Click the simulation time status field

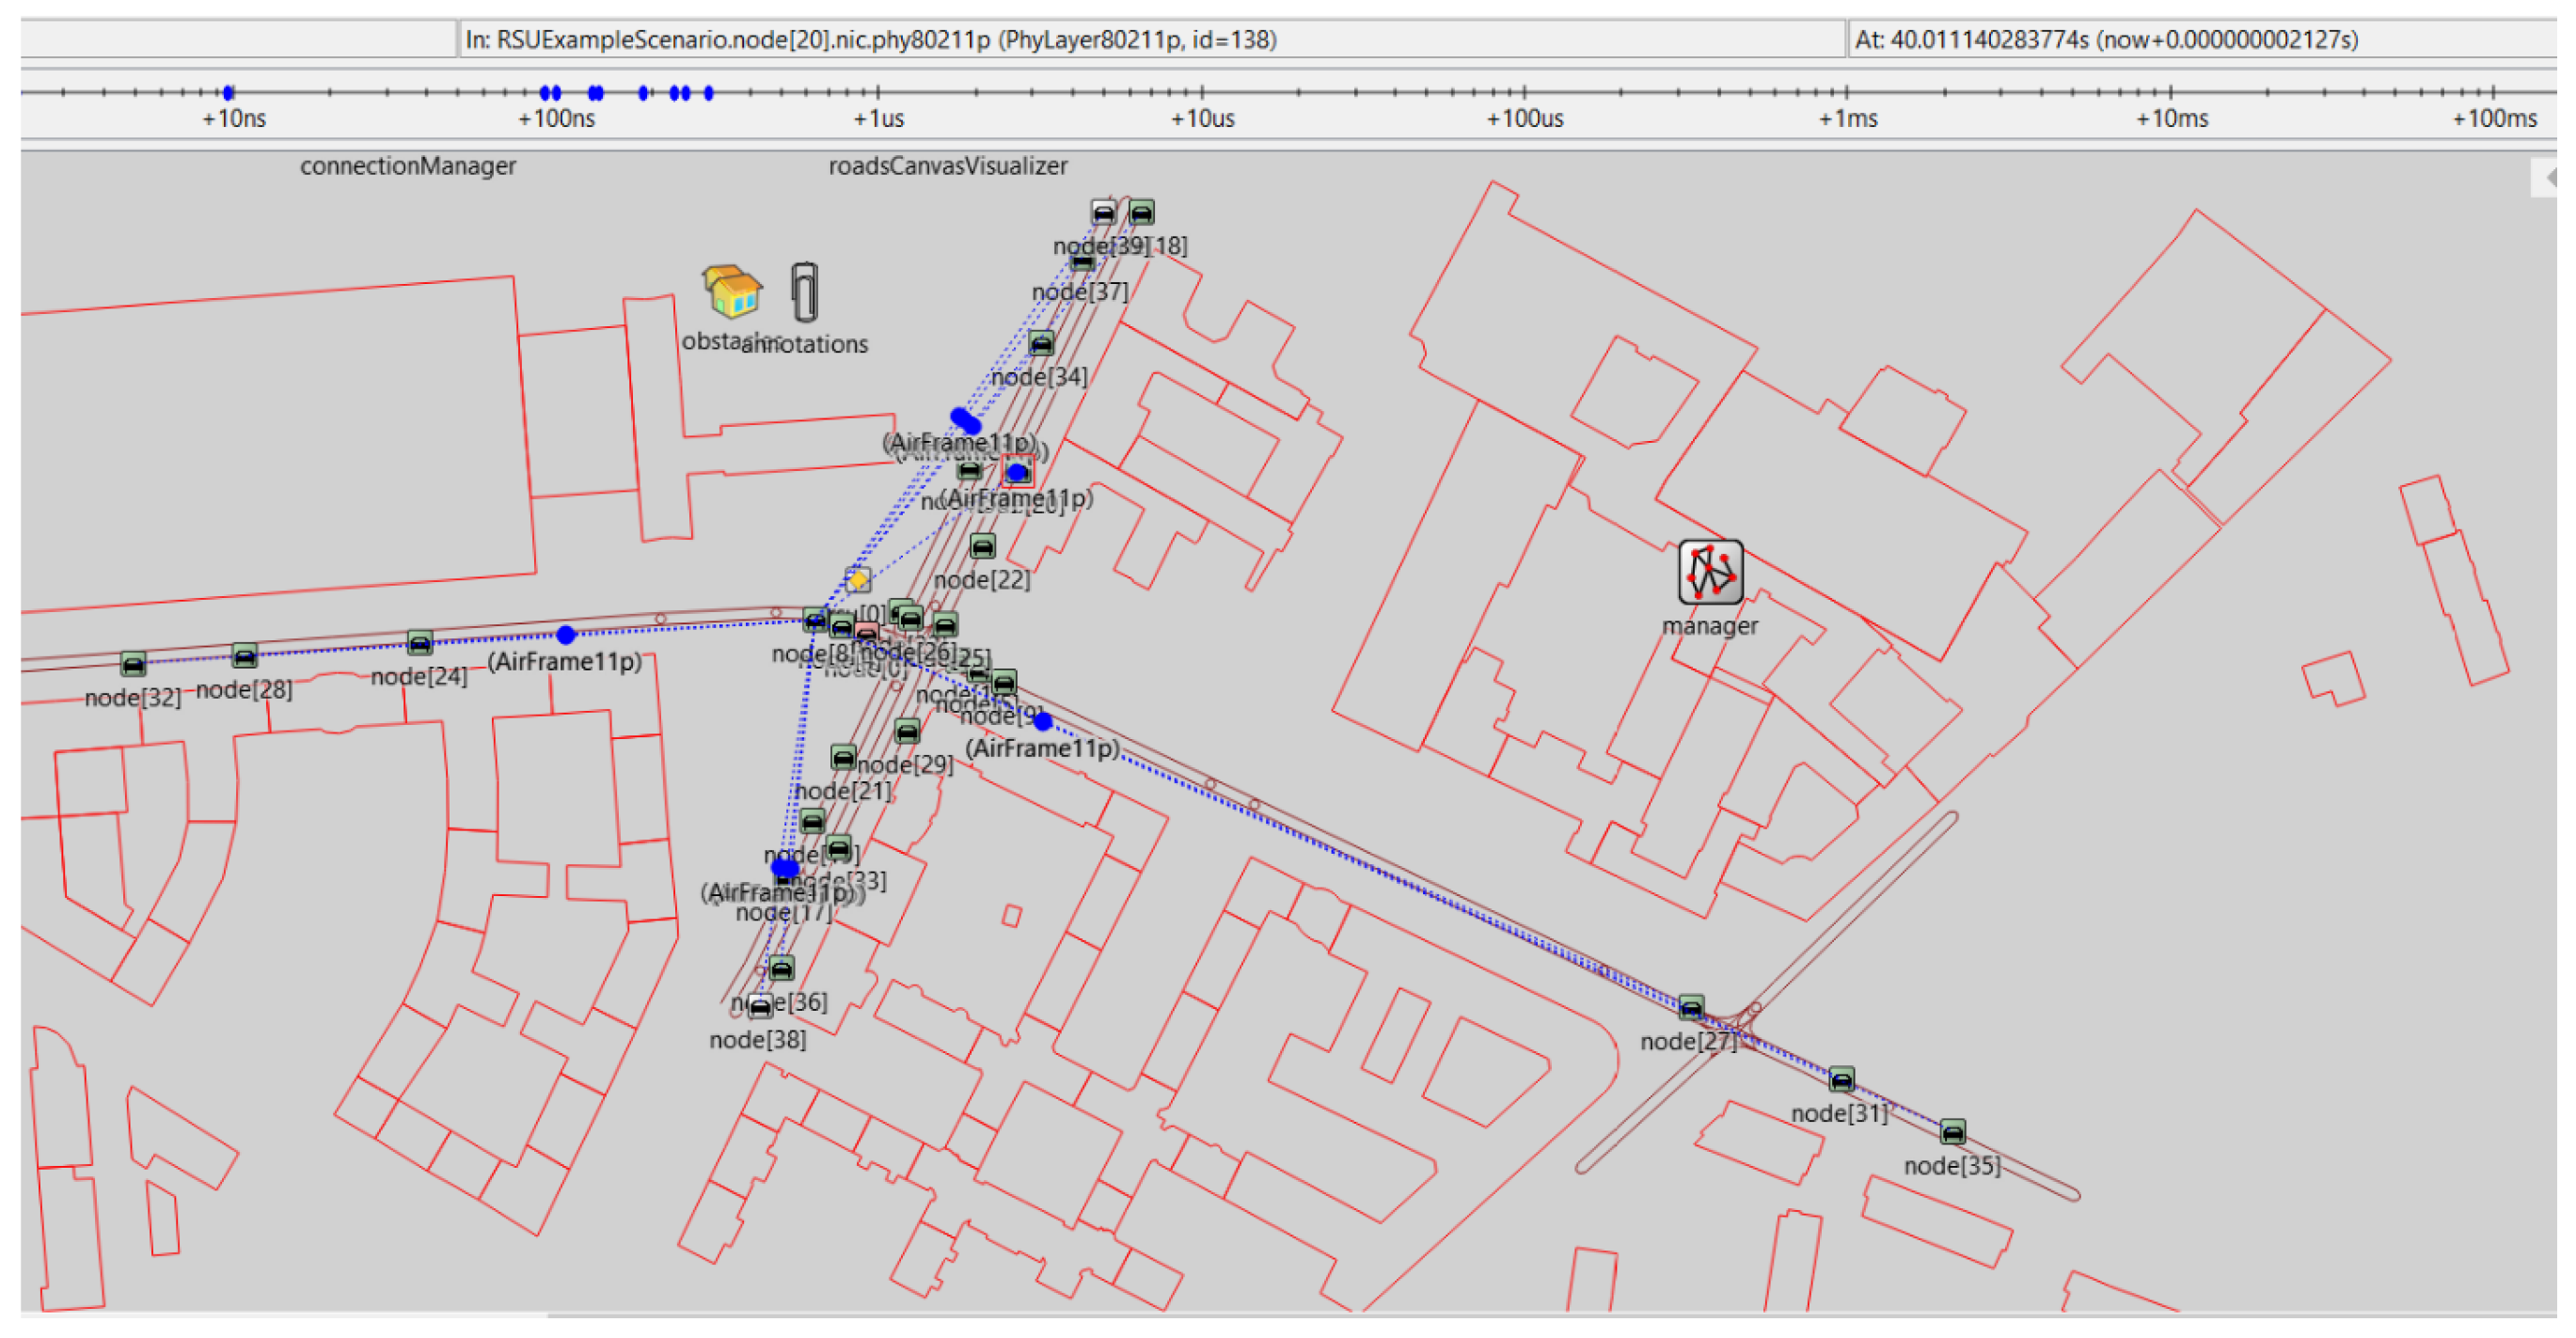pos(2200,40)
